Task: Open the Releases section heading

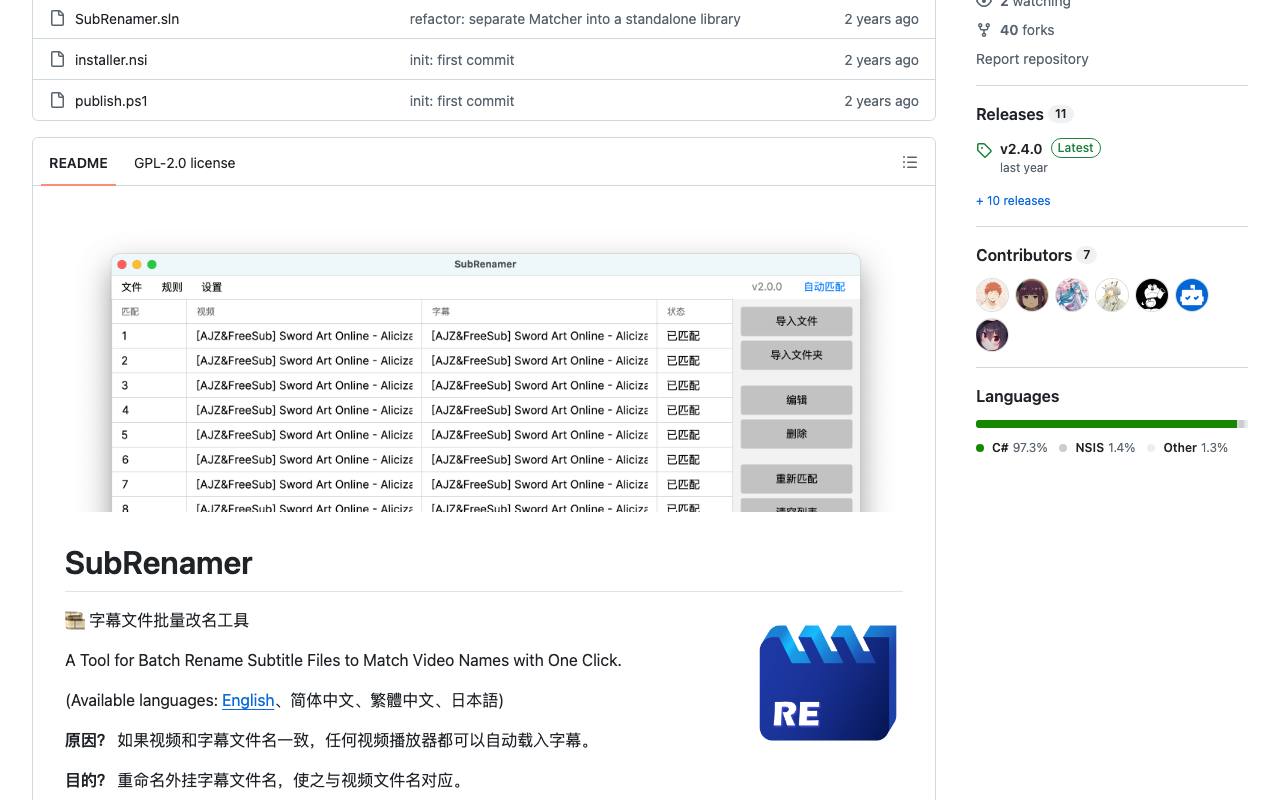Action: [x=1010, y=114]
